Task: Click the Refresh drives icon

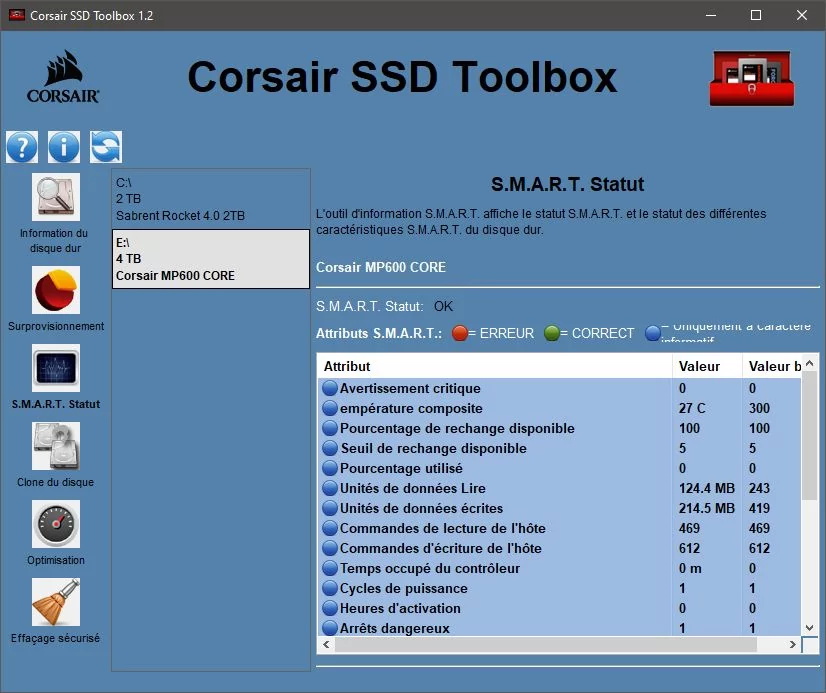Action: [x=106, y=147]
